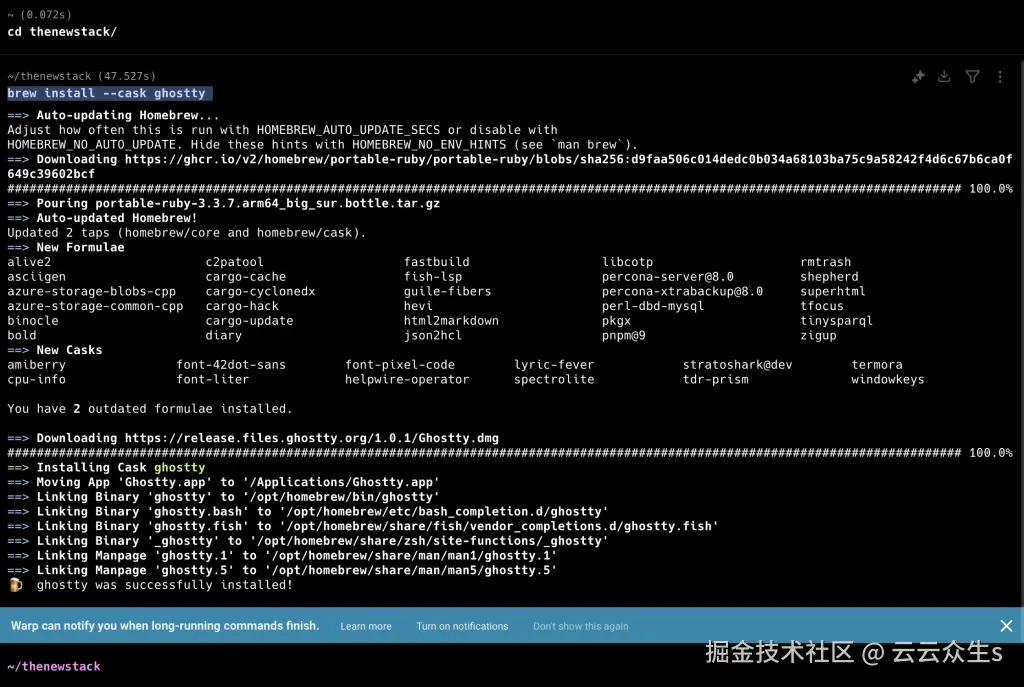Image resolution: width=1024 pixels, height=687 pixels.
Task: Click the helpwire-operator cask
Action: (x=407, y=379)
